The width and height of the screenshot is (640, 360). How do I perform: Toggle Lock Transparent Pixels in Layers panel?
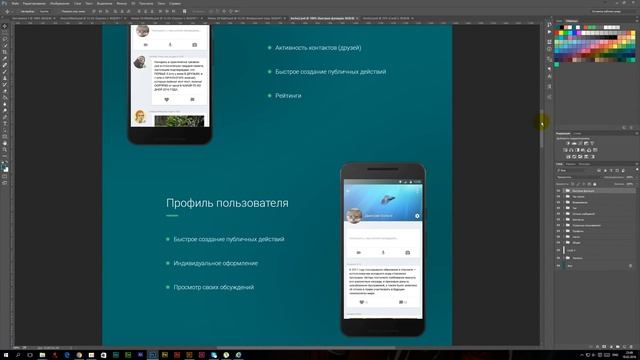pyautogui.click(x=573, y=184)
